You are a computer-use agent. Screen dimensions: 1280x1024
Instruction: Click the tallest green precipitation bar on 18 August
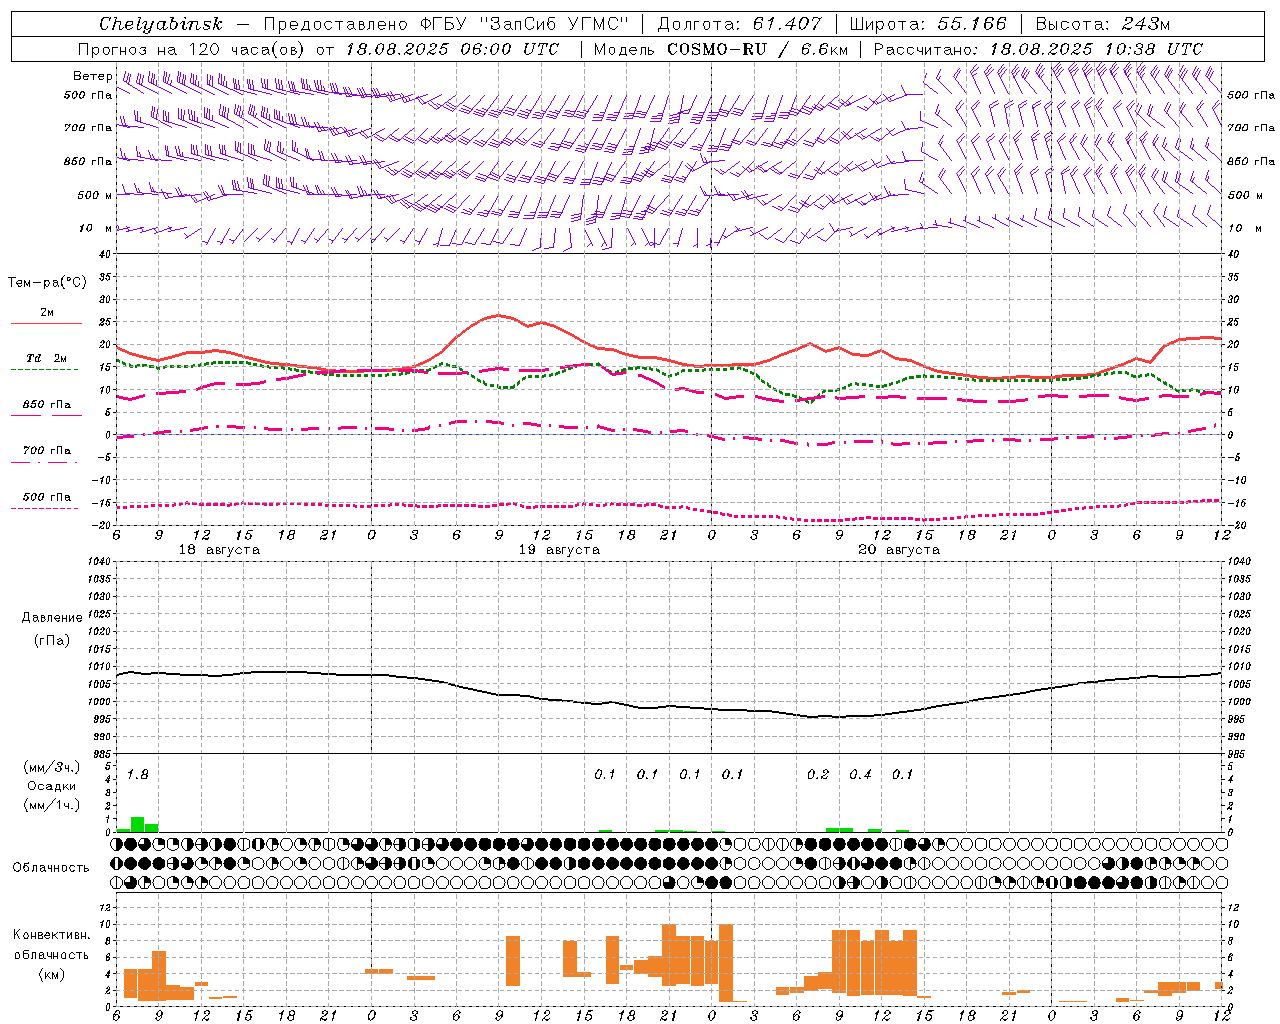click(137, 824)
